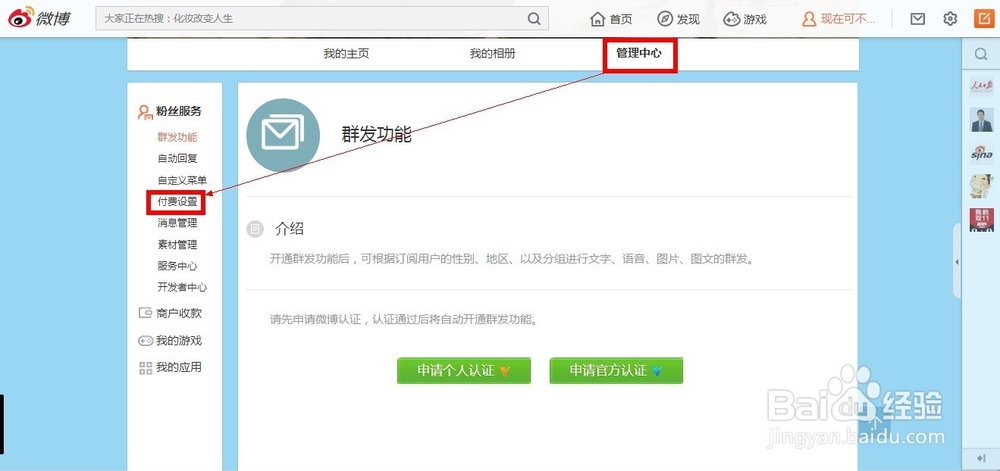
Task: Click the 商户收款 wallet icon
Action: 145,313
